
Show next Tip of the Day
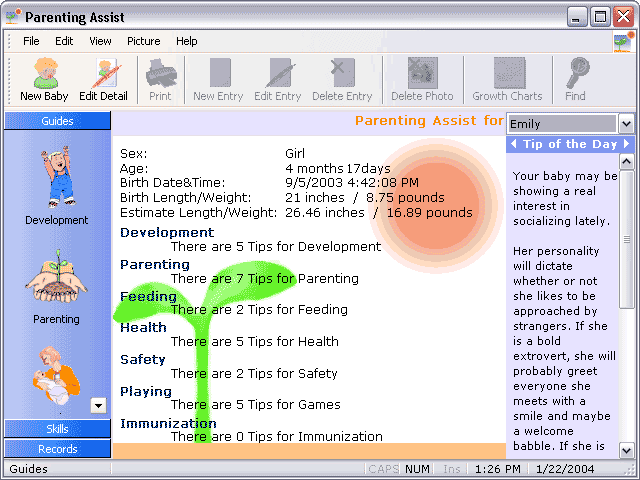[x=627, y=144]
